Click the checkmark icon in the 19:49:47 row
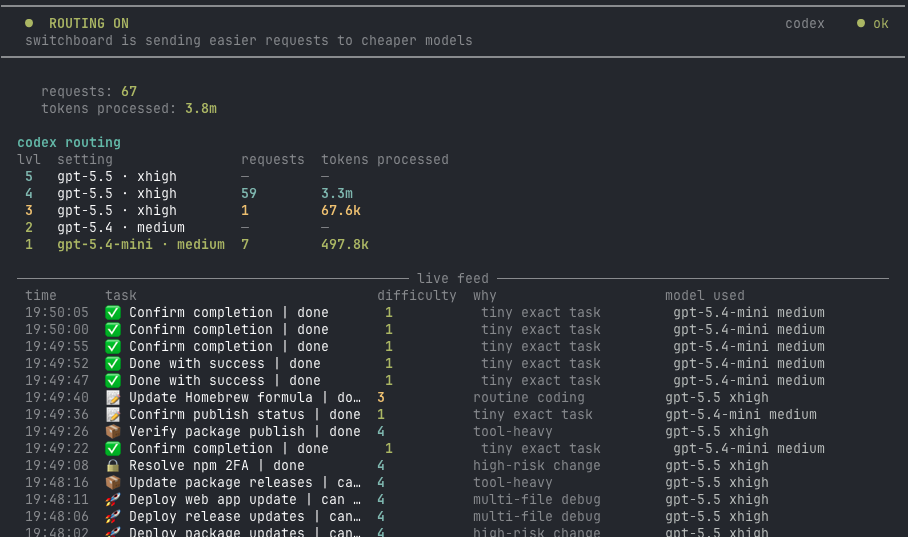The height and width of the screenshot is (537, 908). pos(113,381)
